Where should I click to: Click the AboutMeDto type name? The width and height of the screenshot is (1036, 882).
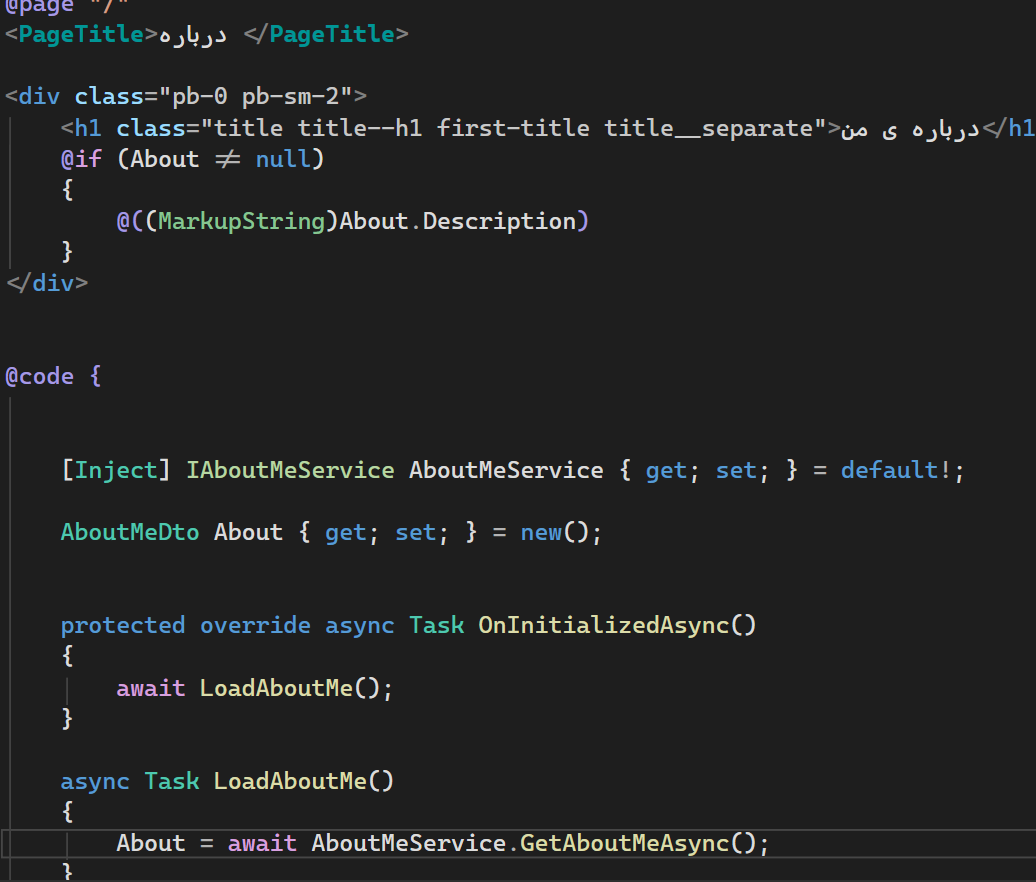(x=130, y=532)
